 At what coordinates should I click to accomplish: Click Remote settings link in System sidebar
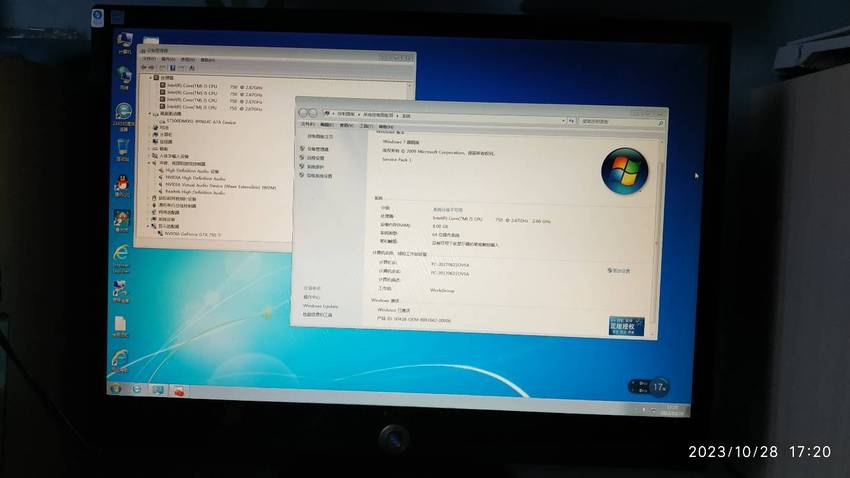click(315, 158)
